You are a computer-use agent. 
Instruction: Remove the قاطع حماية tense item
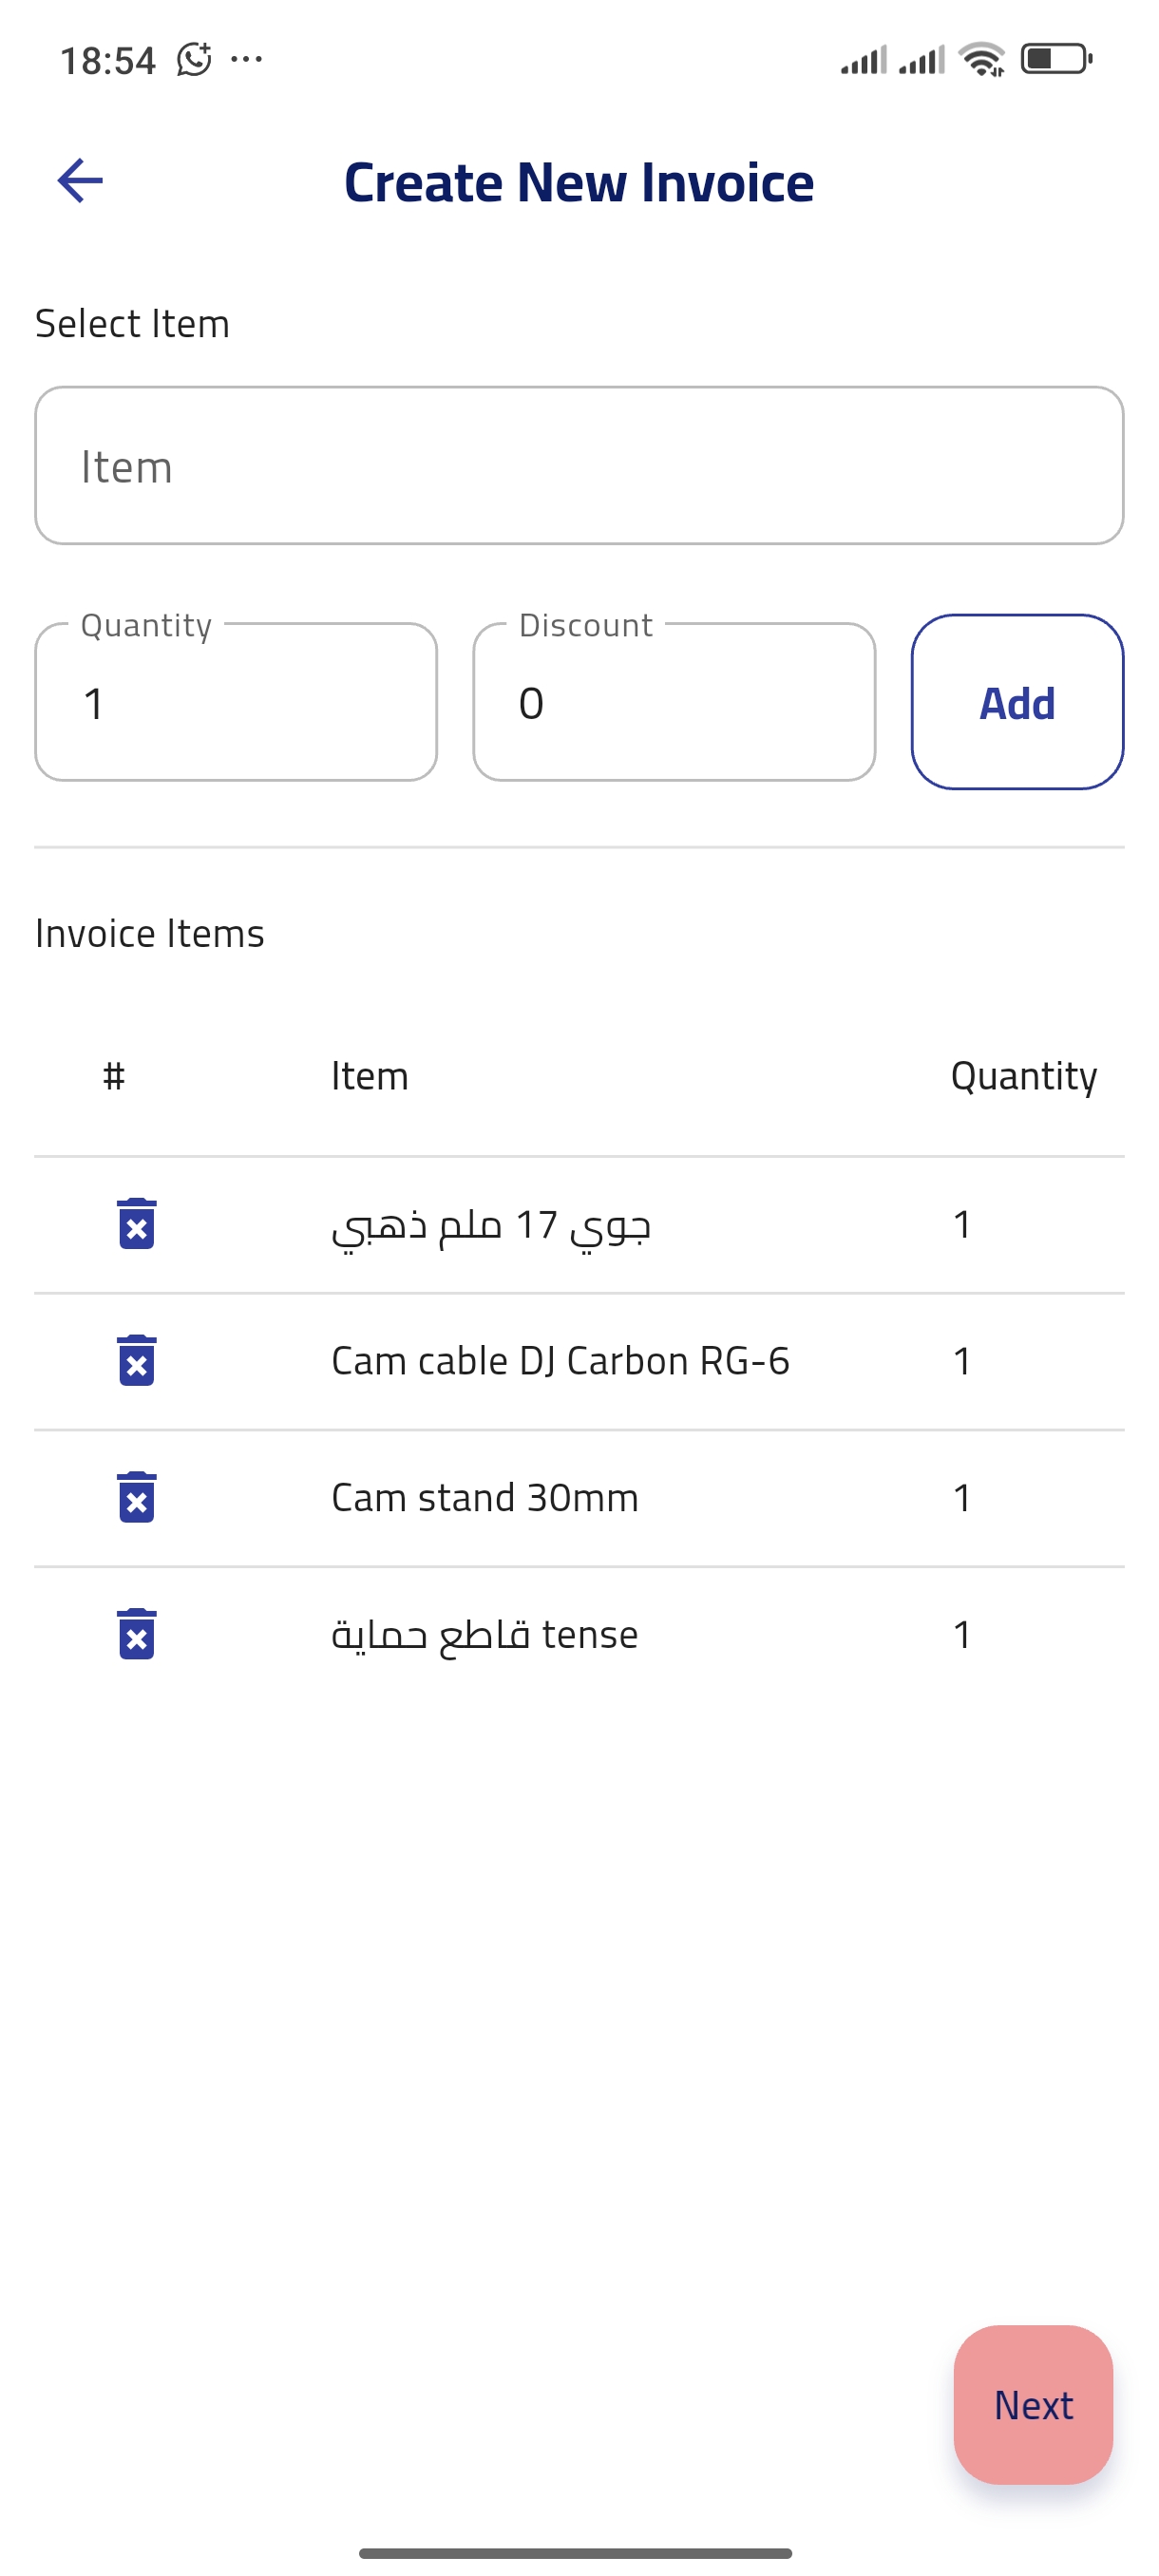tap(137, 1634)
